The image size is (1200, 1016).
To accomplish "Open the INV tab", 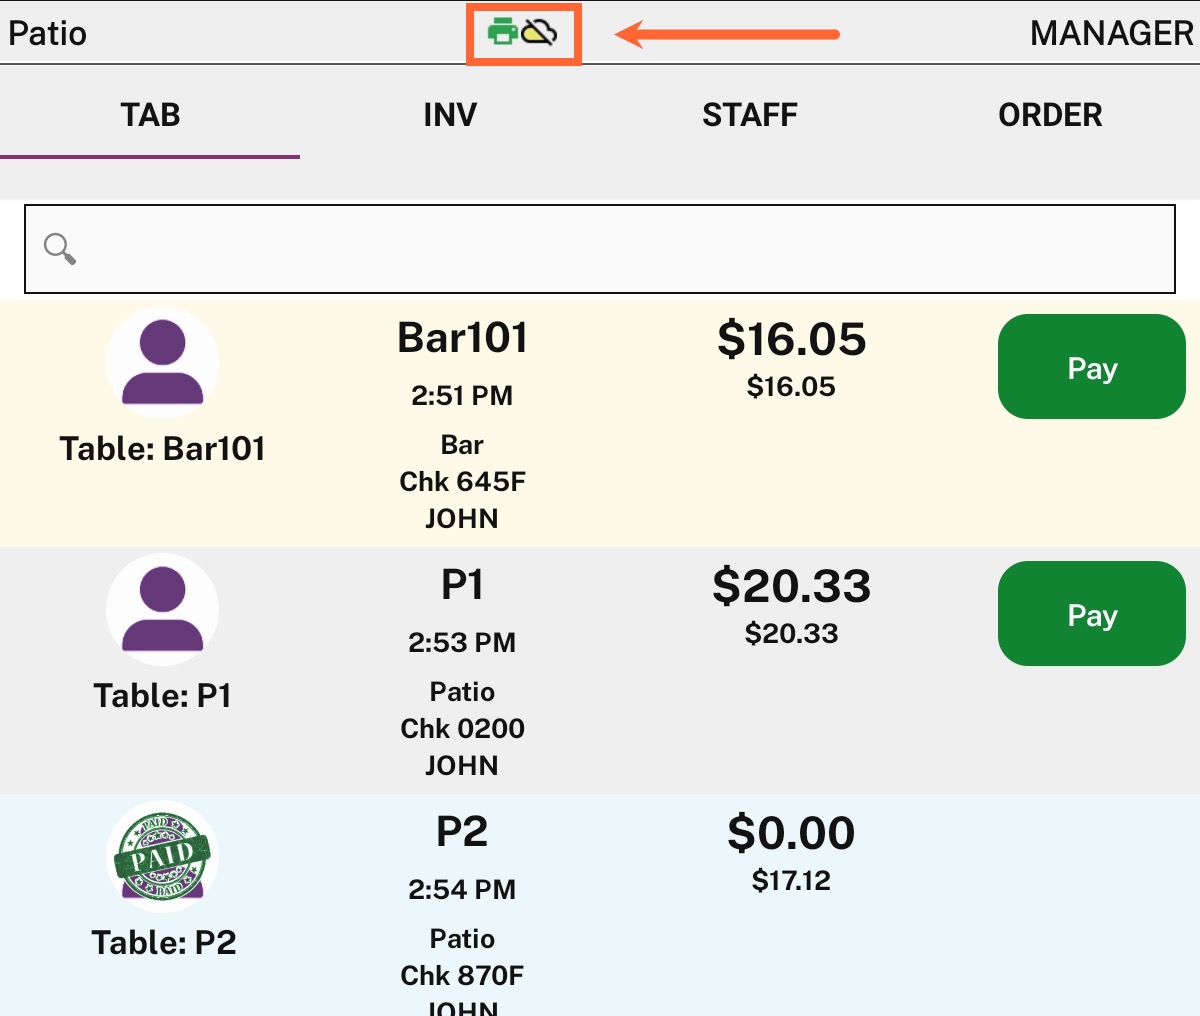I will (x=450, y=115).
